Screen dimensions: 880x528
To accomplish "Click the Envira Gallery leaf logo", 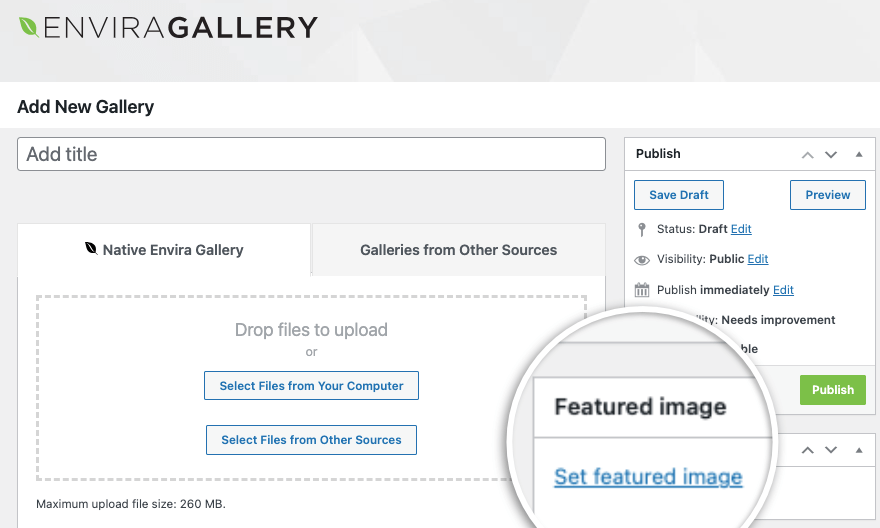I will (28, 27).
